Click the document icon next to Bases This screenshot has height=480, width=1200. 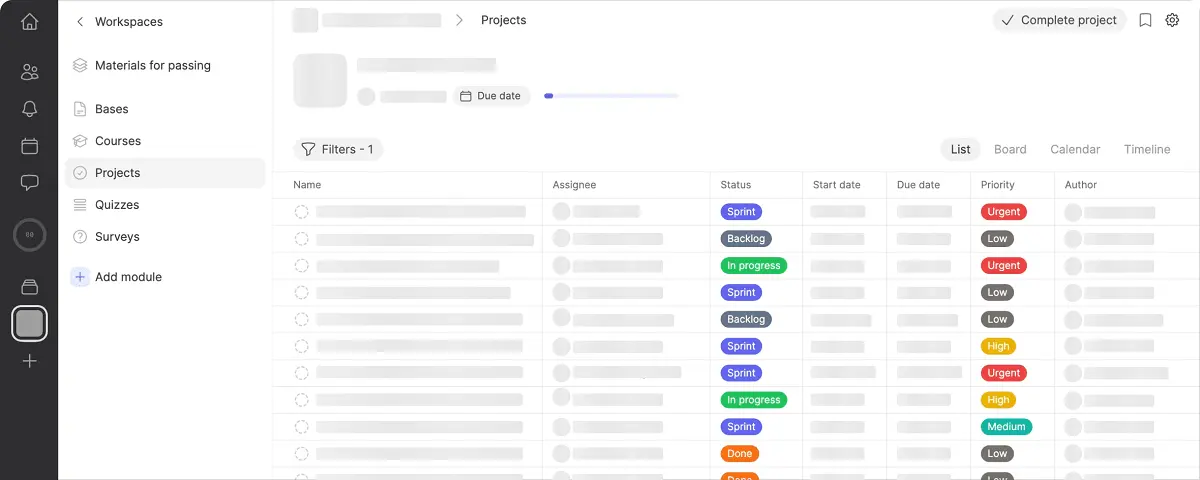tap(80, 109)
